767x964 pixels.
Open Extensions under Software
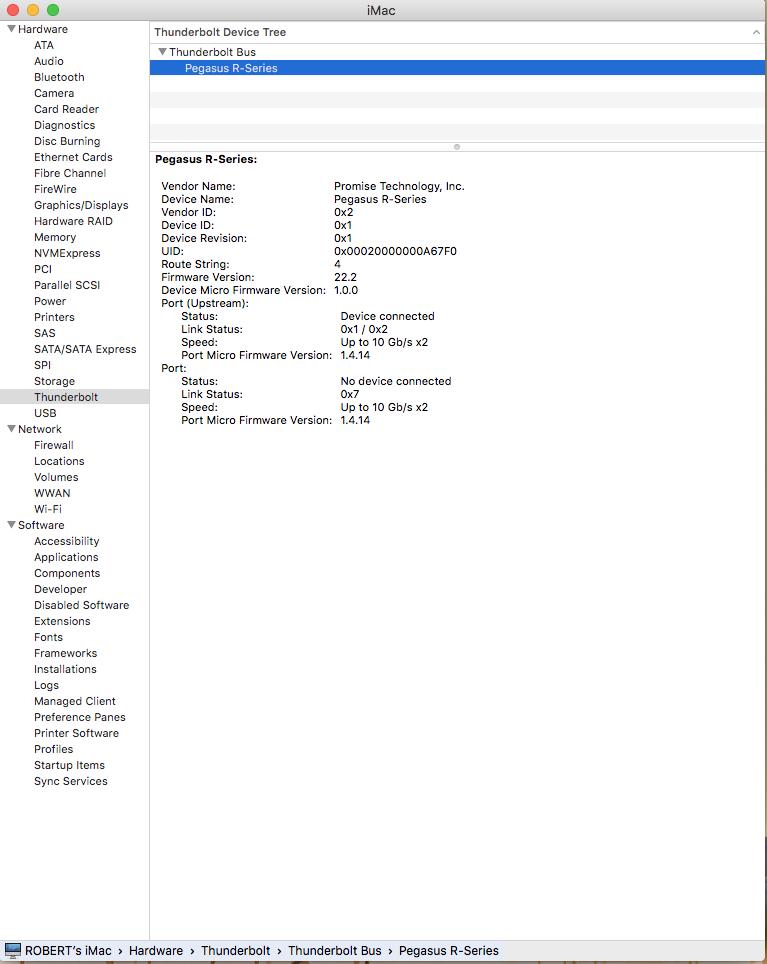click(x=62, y=621)
